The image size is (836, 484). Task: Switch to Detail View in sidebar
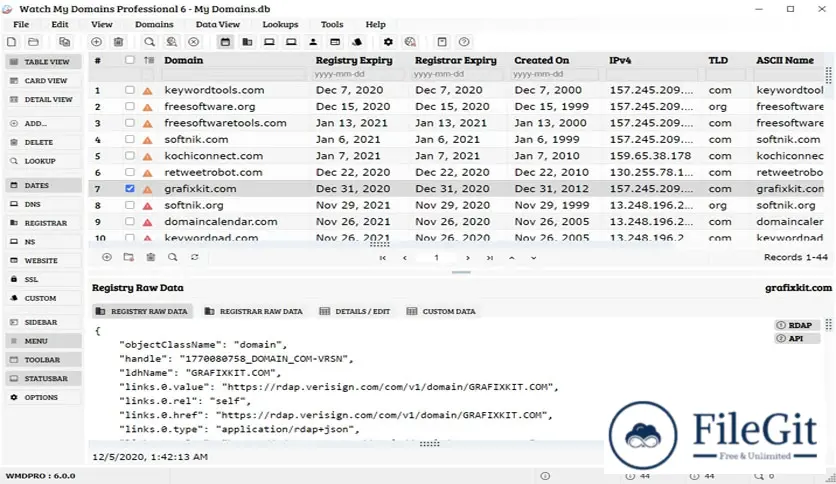(x=44, y=100)
